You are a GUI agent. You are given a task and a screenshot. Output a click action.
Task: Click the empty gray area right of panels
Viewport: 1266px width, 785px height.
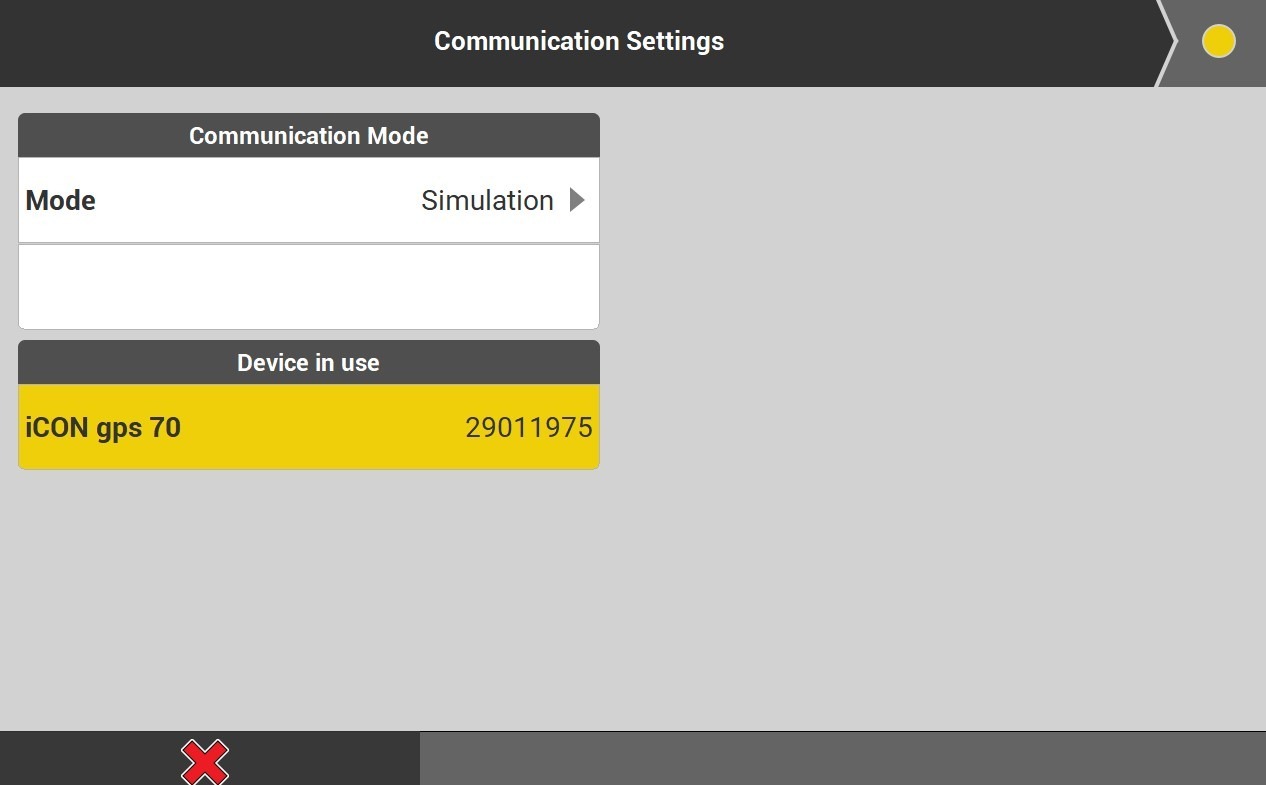click(930, 400)
